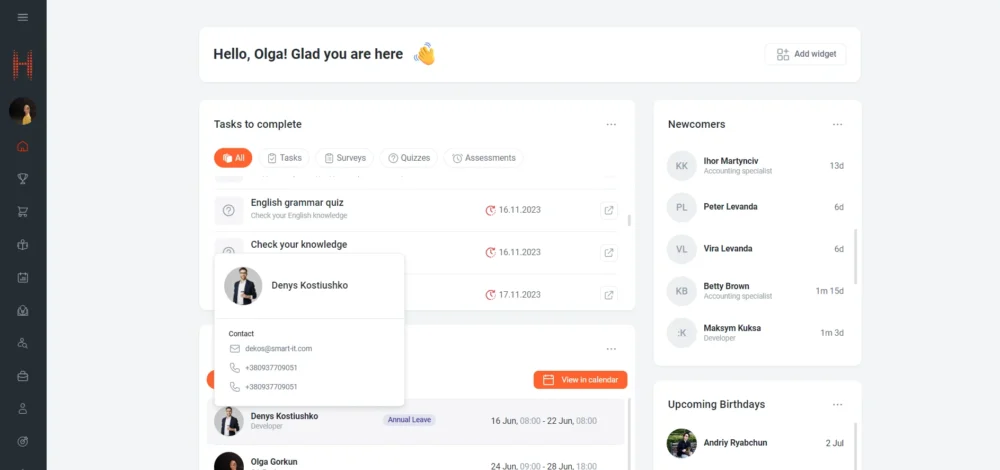Image resolution: width=1000 pixels, height=470 pixels.
Task: Open the trophy achievements icon
Action: pos(23,179)
